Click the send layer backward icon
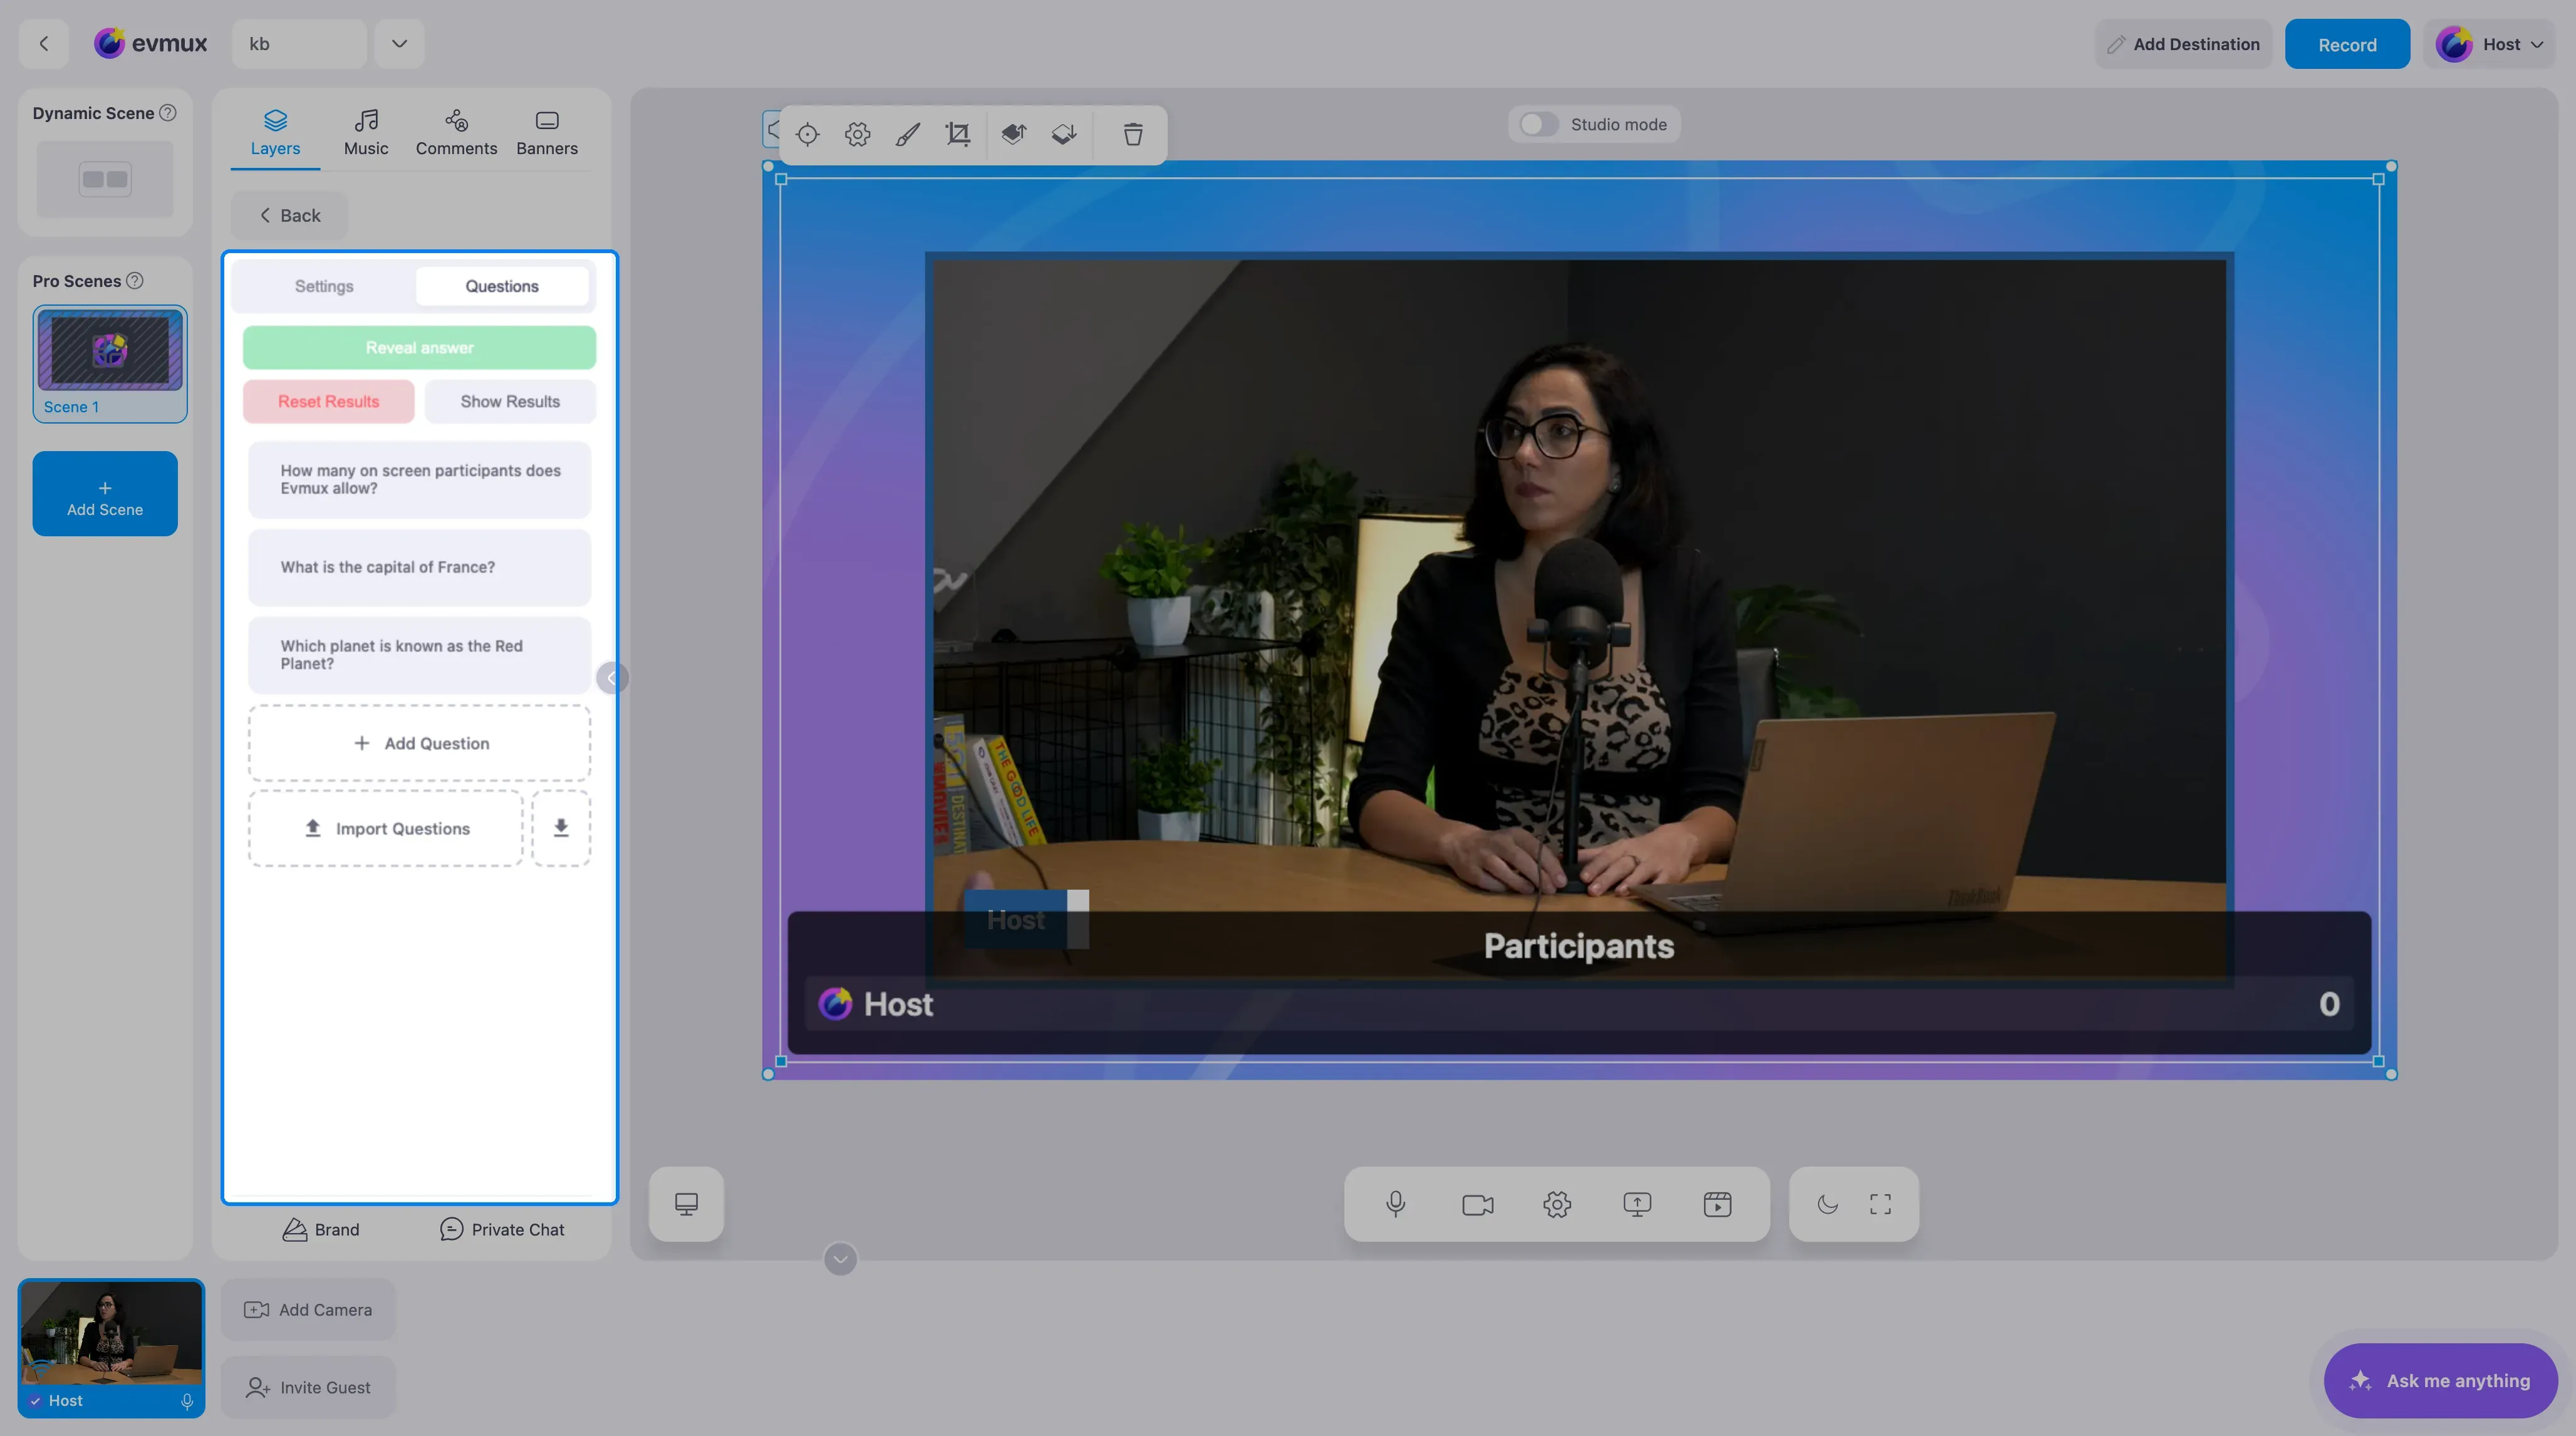Screen dimensions: 2576x1436 tap(1064, 135)
